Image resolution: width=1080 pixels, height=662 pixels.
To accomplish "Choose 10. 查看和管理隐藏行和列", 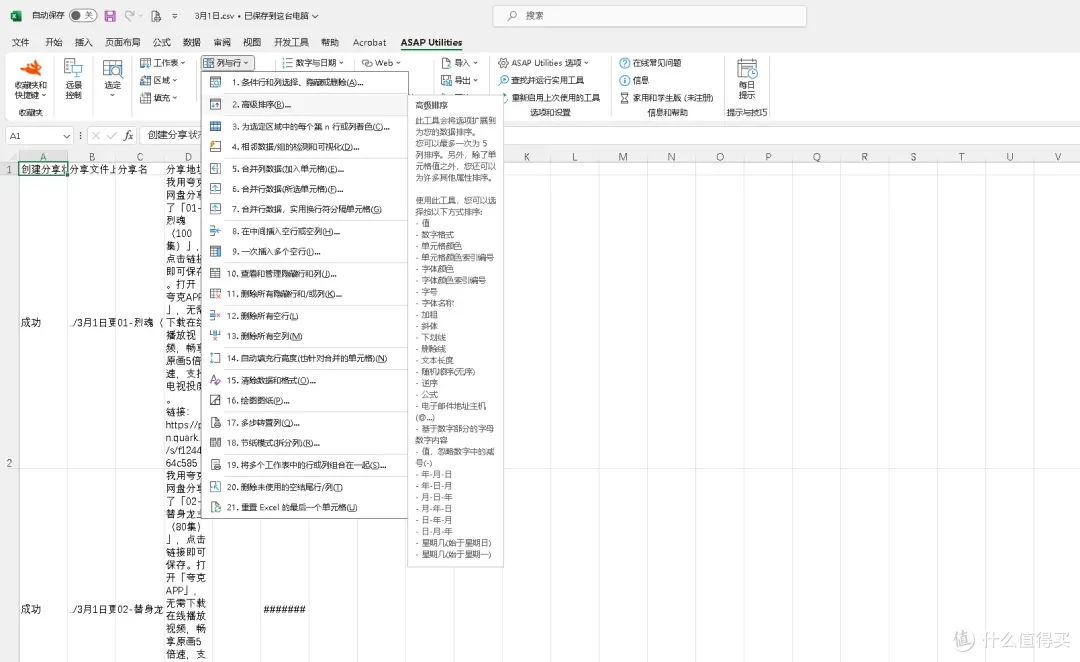I will pyautogui.click(x=305, y=273).
